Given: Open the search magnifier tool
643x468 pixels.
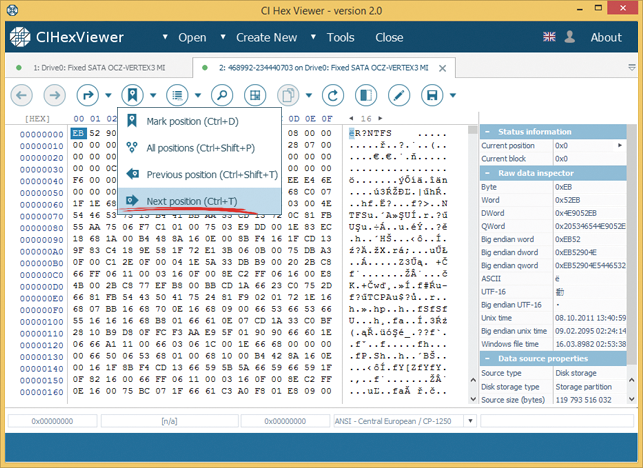Looking at the screenshot, I should [222, 95].
